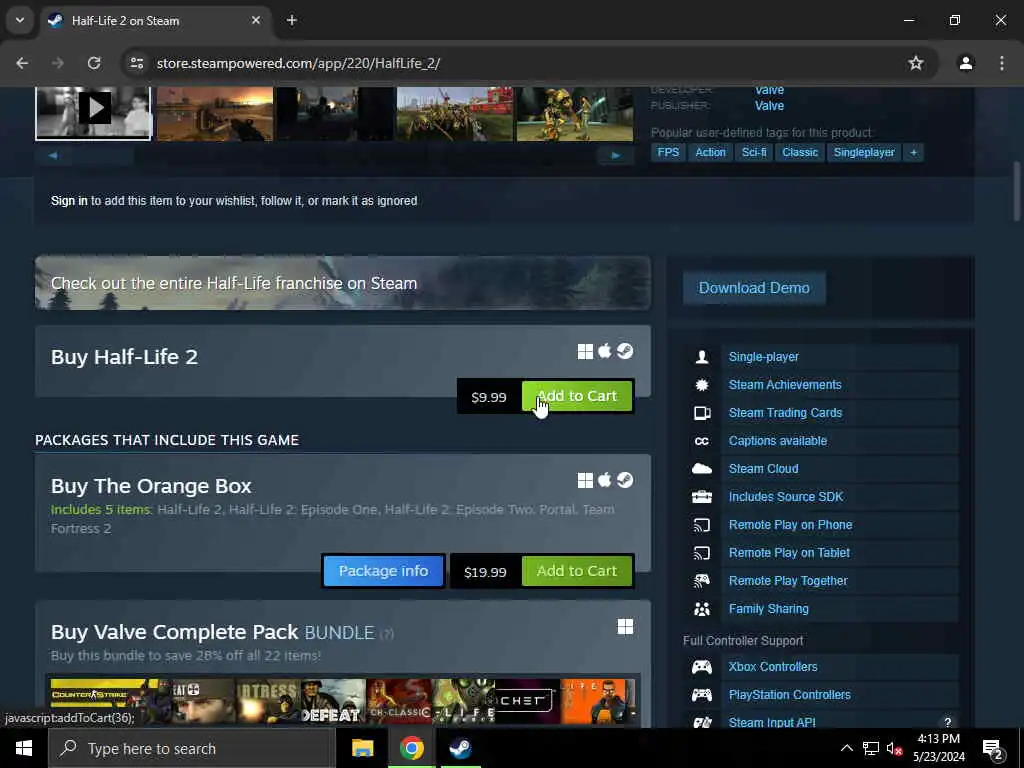Image resolution: width=1024 pixels, height=768 pixels.
Task: Click the Apple icon in Buy Half-Life 2
Action: [x=605, y=351]
